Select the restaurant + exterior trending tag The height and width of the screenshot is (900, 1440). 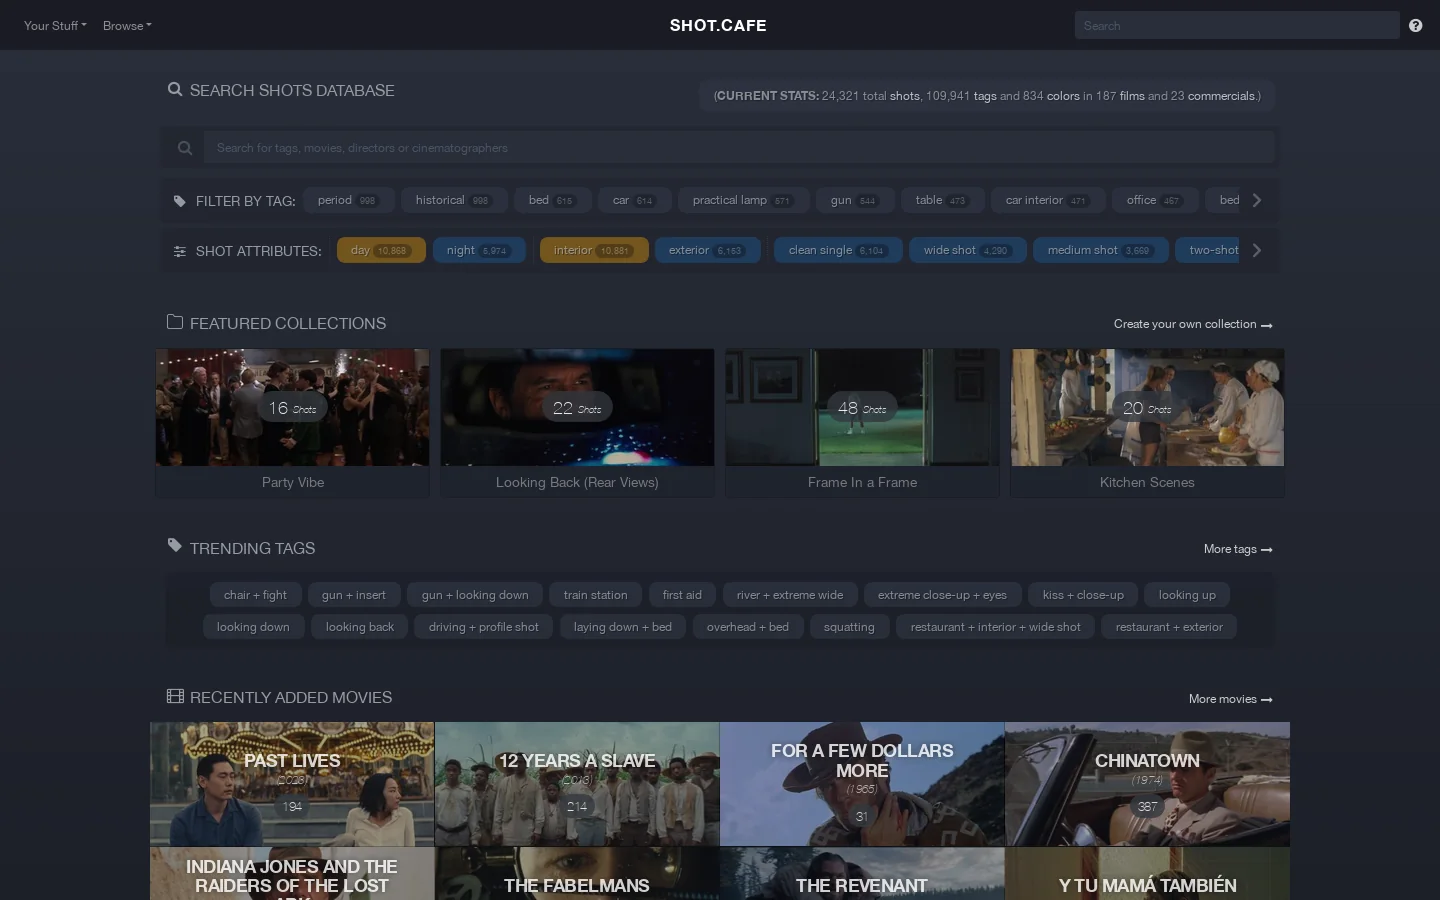[1169, 627]
